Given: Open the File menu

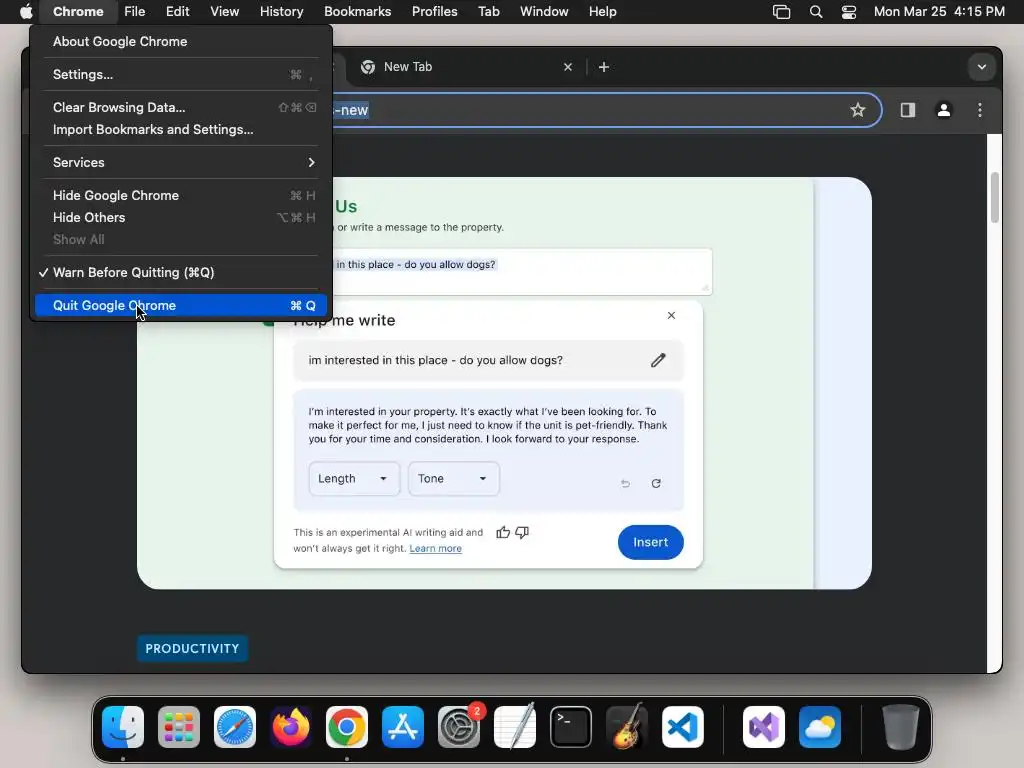Looking at the screenshot, I should click(x=135, y=11).
